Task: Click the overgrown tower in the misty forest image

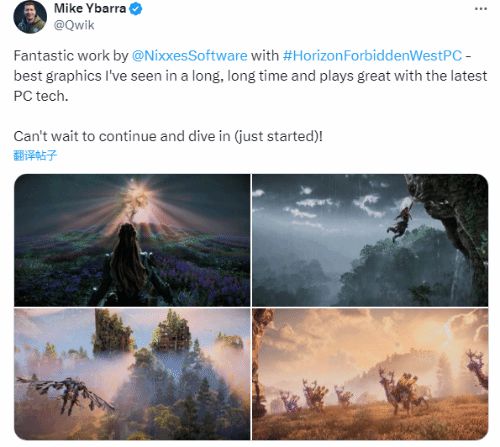Action: tap(113, 332)
